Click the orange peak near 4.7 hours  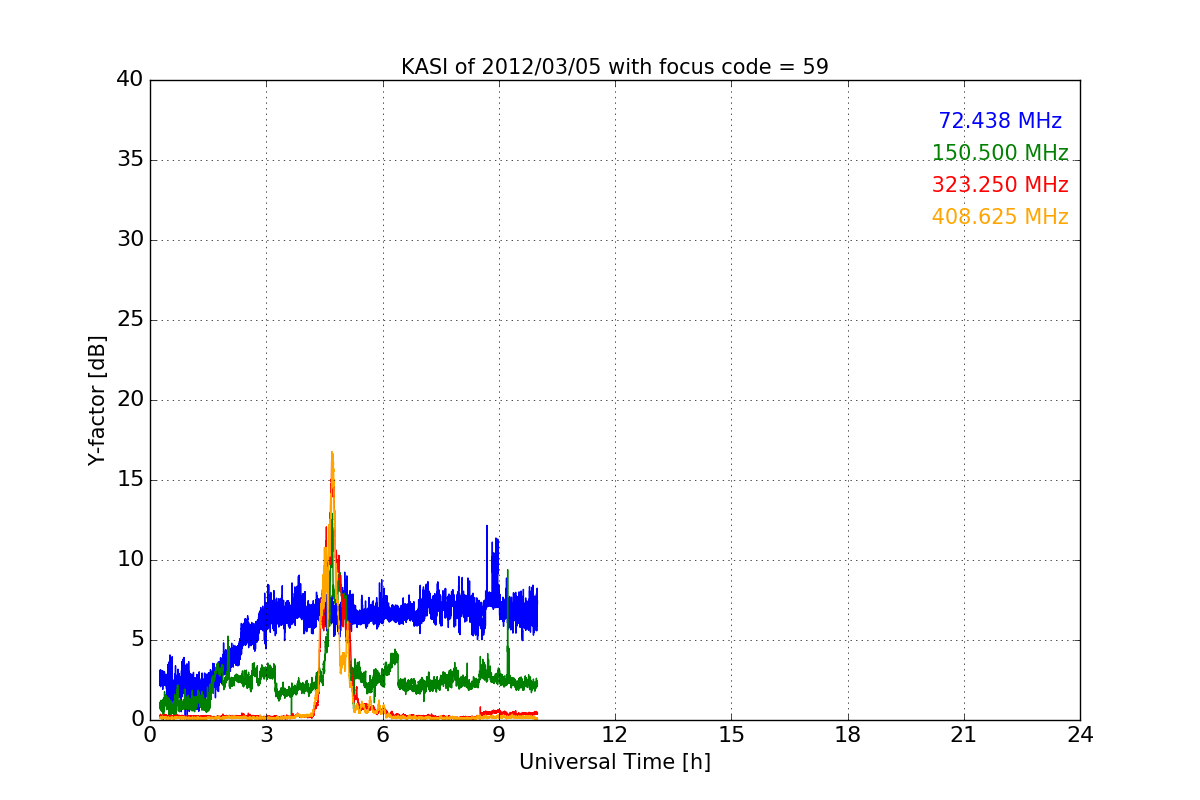[x=332, y=455]
